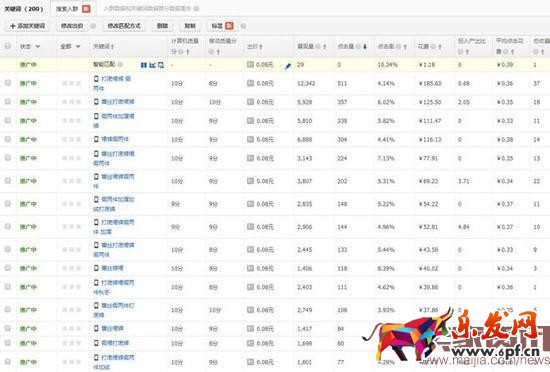The image size is (550, 372).
Task: Click the ¥185.63 spend cell
Action: pos(430,83)
